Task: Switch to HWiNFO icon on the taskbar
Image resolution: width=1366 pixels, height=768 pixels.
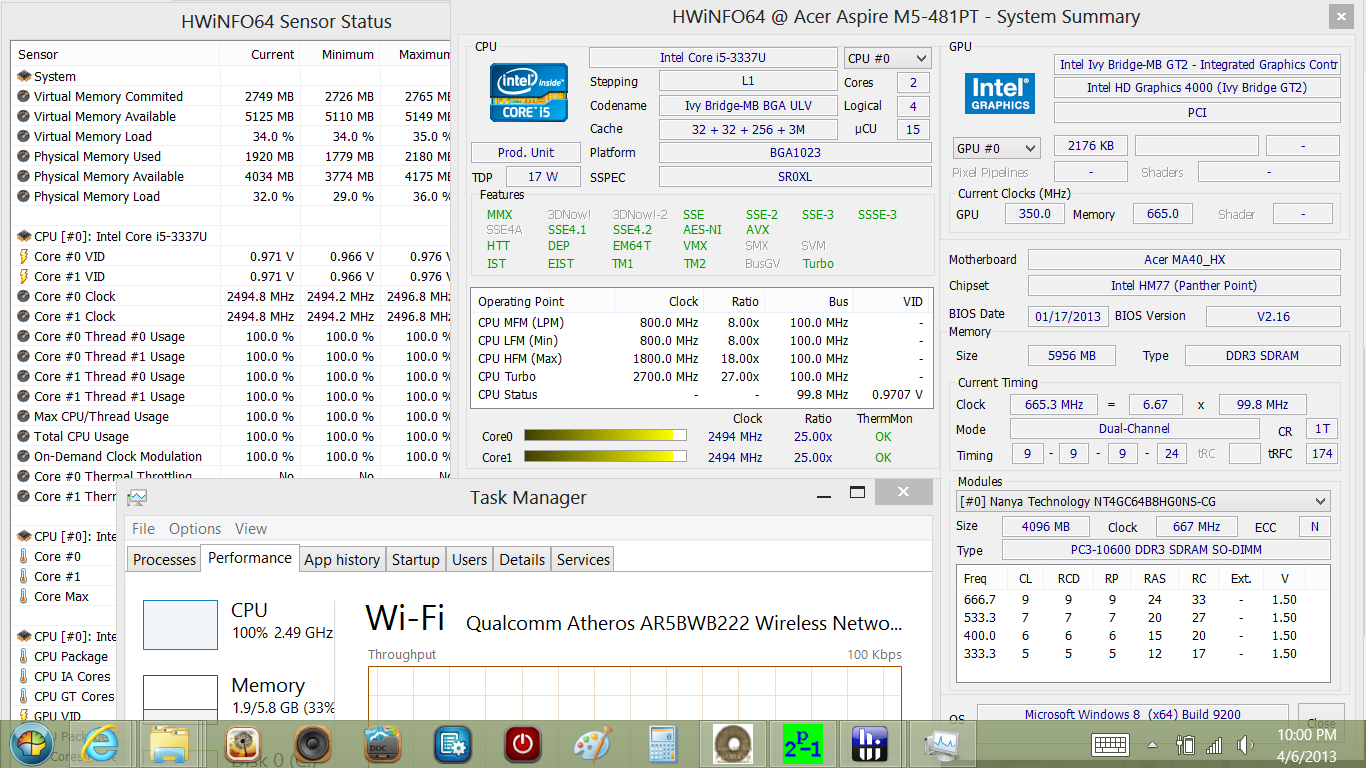Action: pos(870,745)
